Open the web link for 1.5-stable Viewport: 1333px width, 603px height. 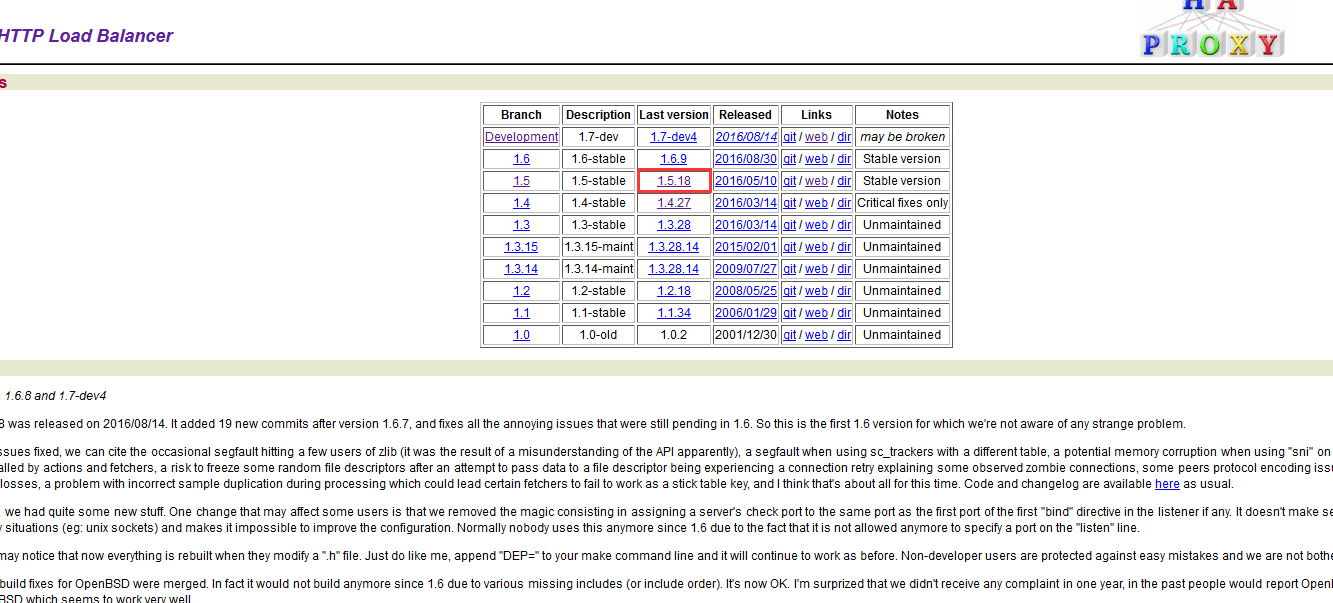point(816,181)
